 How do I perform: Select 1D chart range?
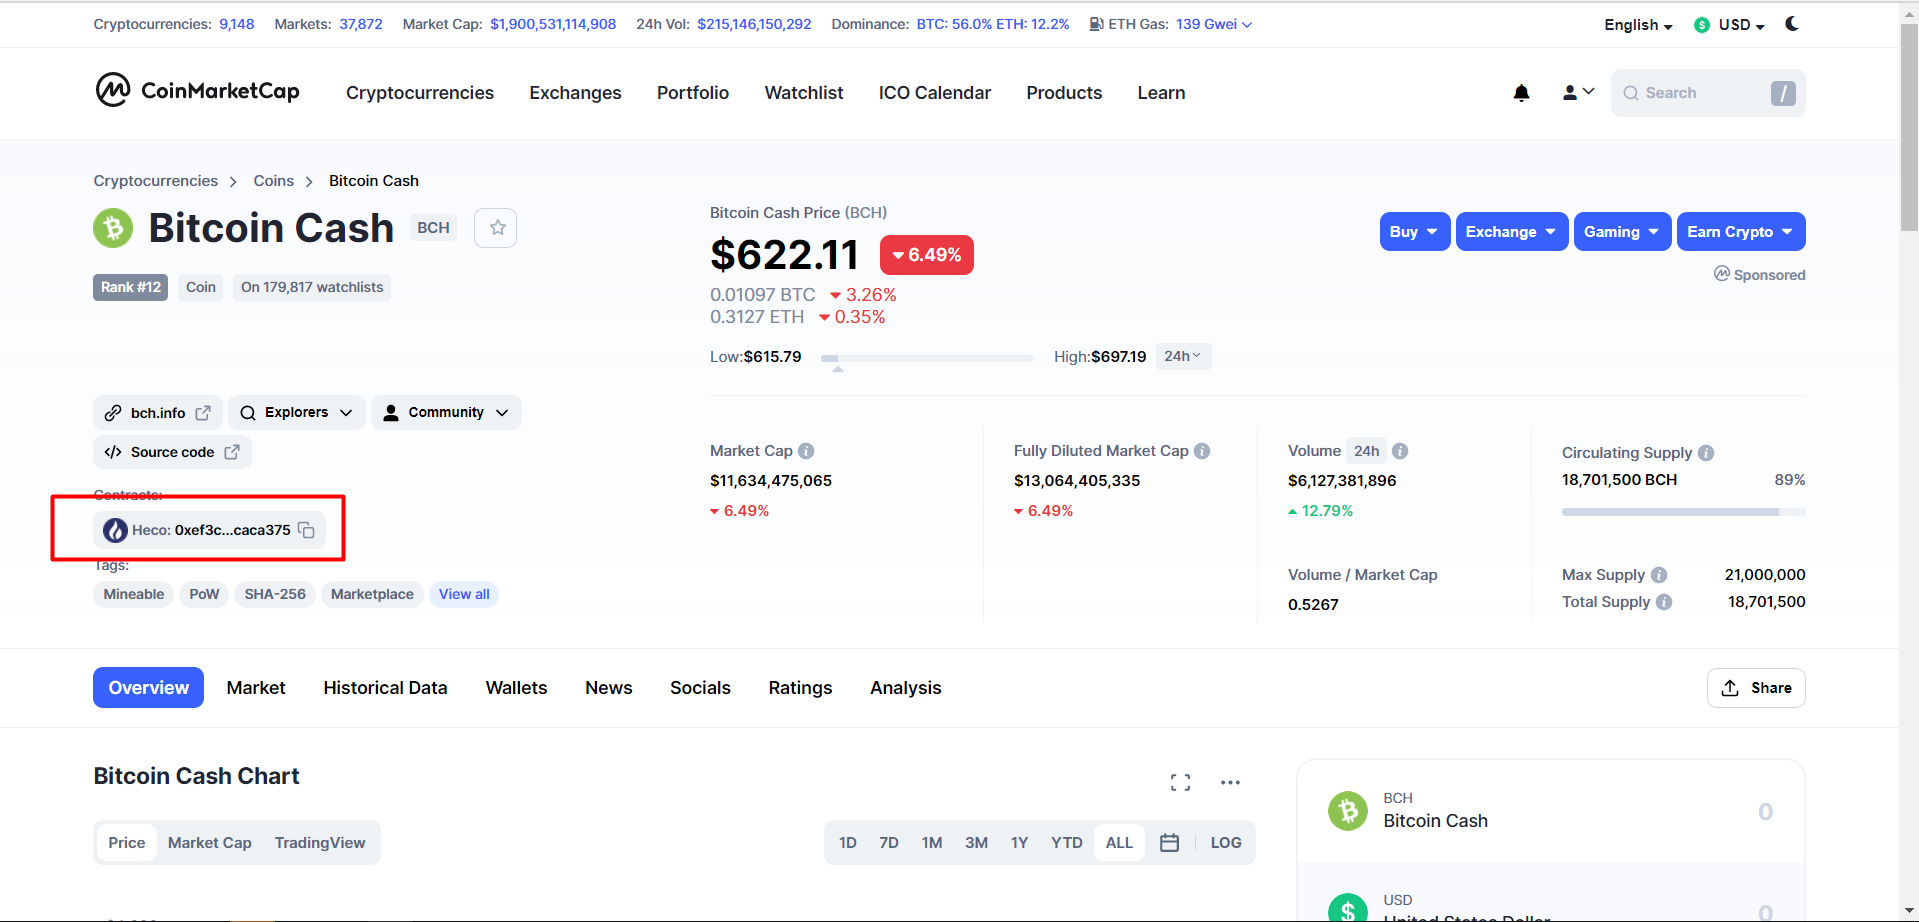tap(848, 843)
